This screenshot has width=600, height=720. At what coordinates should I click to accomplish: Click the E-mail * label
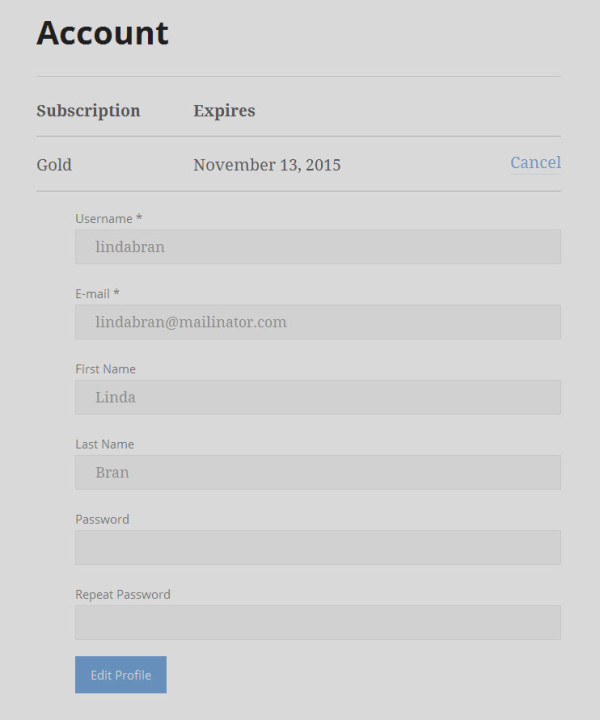point(97,294)
